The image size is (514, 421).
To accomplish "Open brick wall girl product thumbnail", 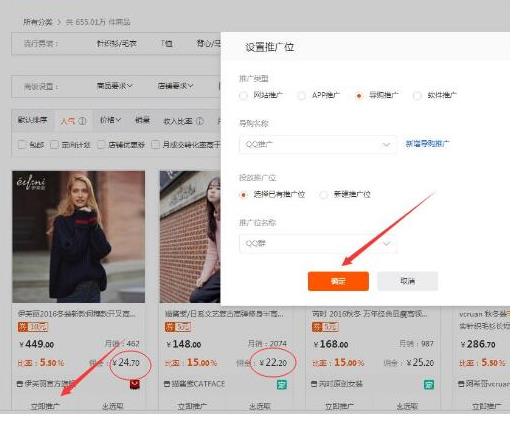I will 190,237.
